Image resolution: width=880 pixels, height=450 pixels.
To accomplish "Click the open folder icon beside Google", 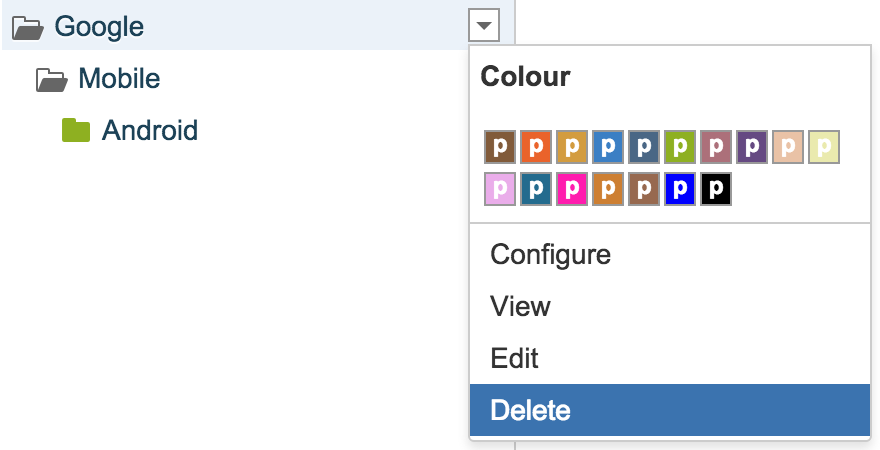I will (27, 26).
